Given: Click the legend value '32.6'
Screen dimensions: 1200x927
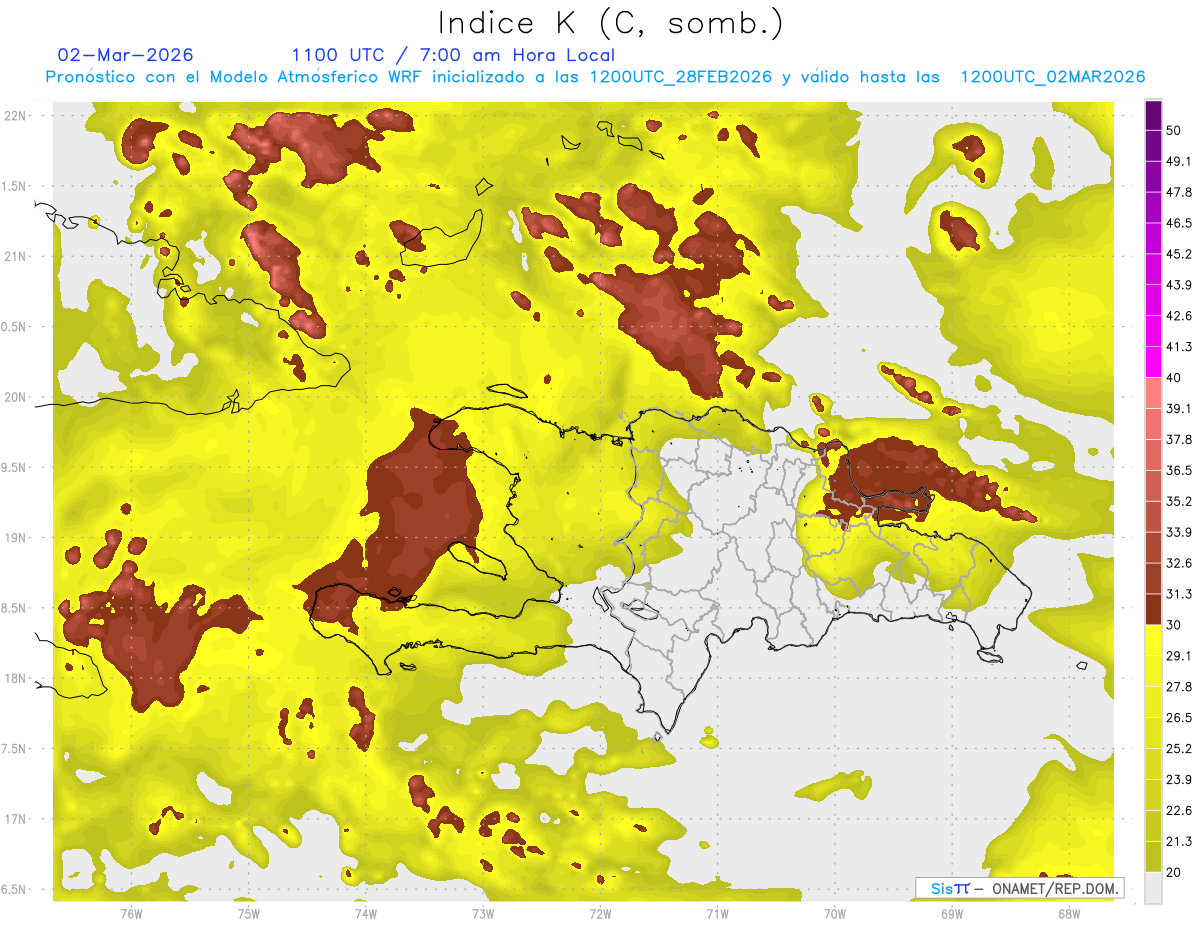Looking at the screenshot, I should (x=1179, y=564).
